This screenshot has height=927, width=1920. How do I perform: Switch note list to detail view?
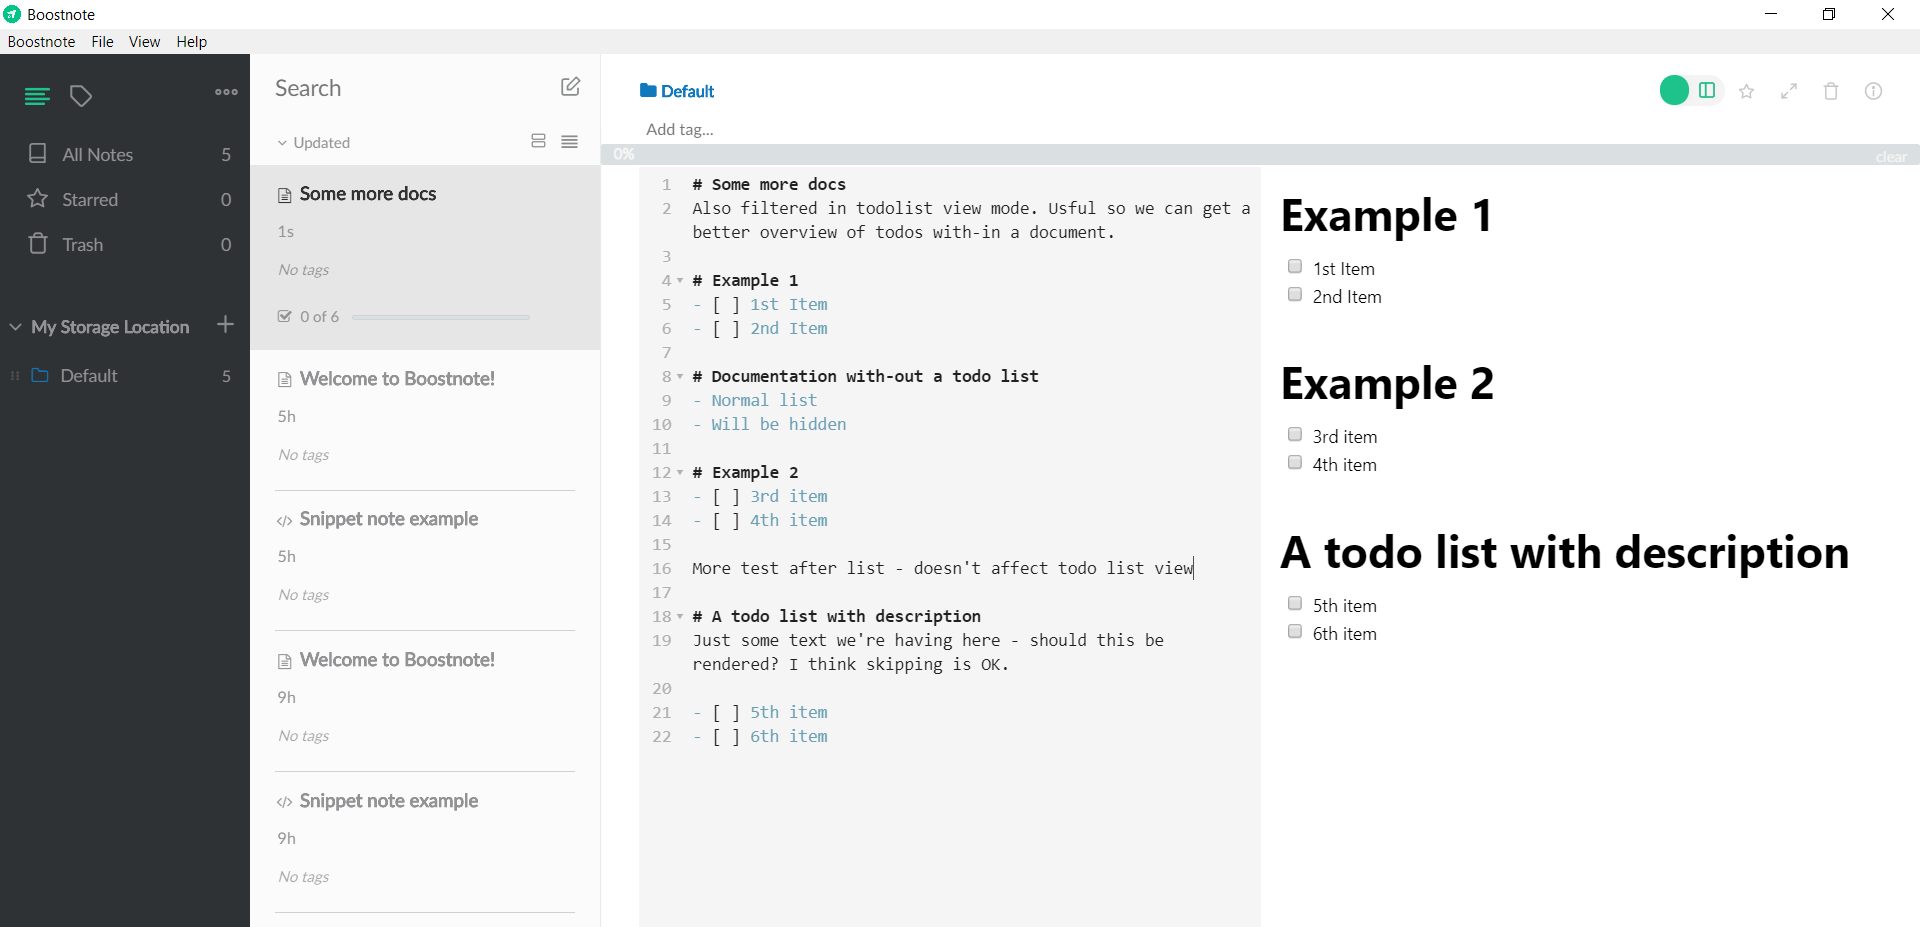point(538,141)
